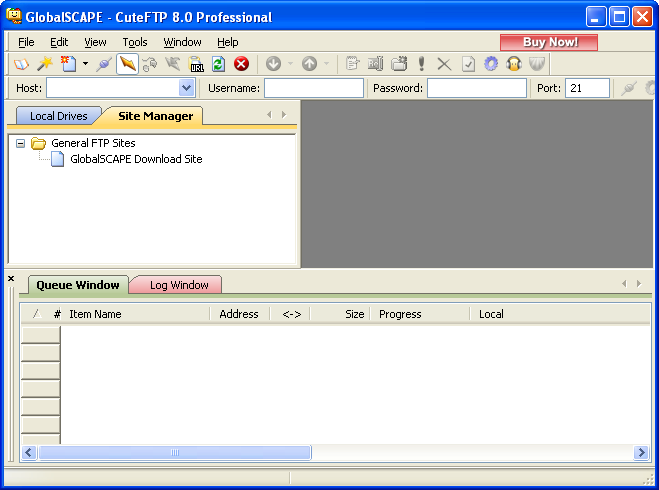The width and height of the screenshot is (659, 490).
Task: Open the Download options dropdown arrow
Action: [290, 64]
